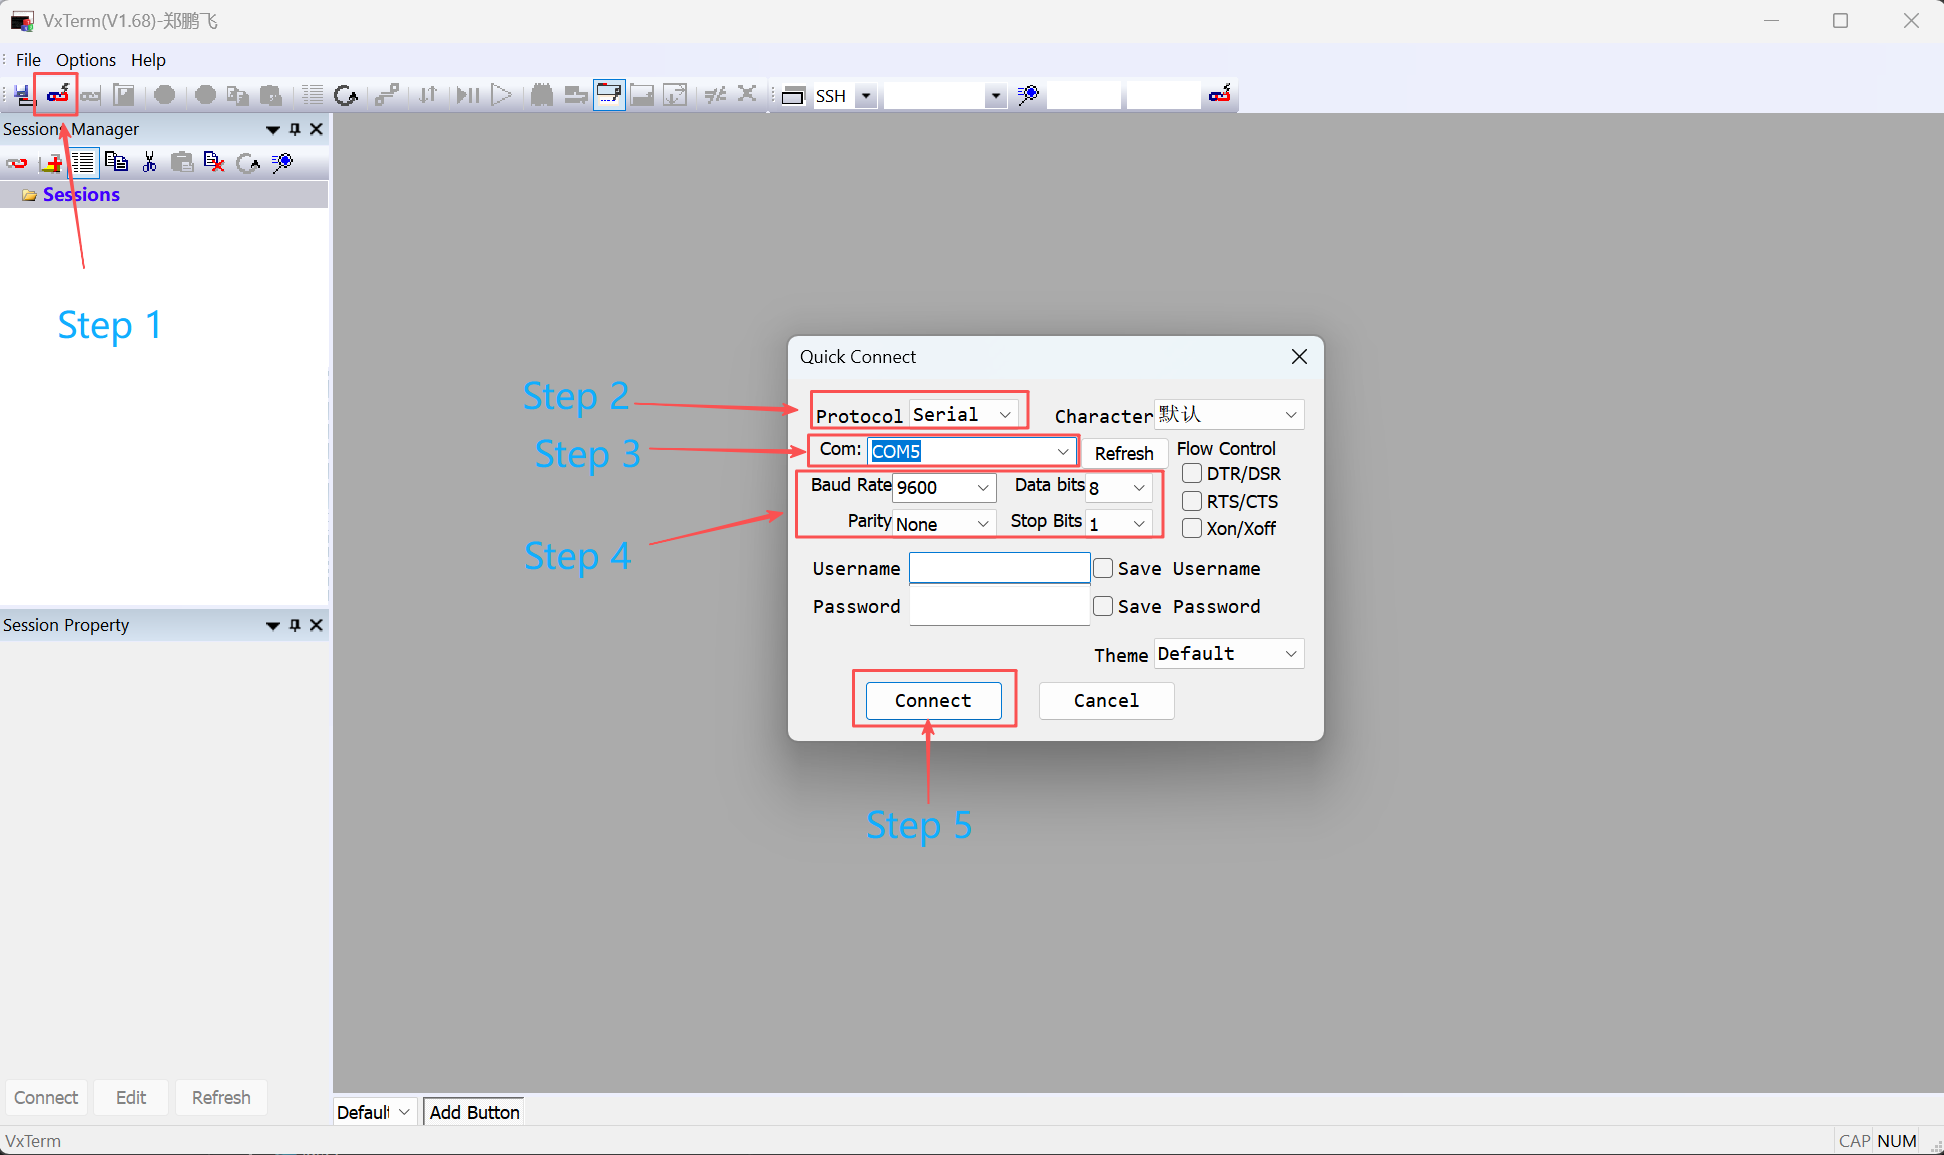Click Refresh next to Com port
Viewport: 1944px width, 1155px height.
[1124, 453]
